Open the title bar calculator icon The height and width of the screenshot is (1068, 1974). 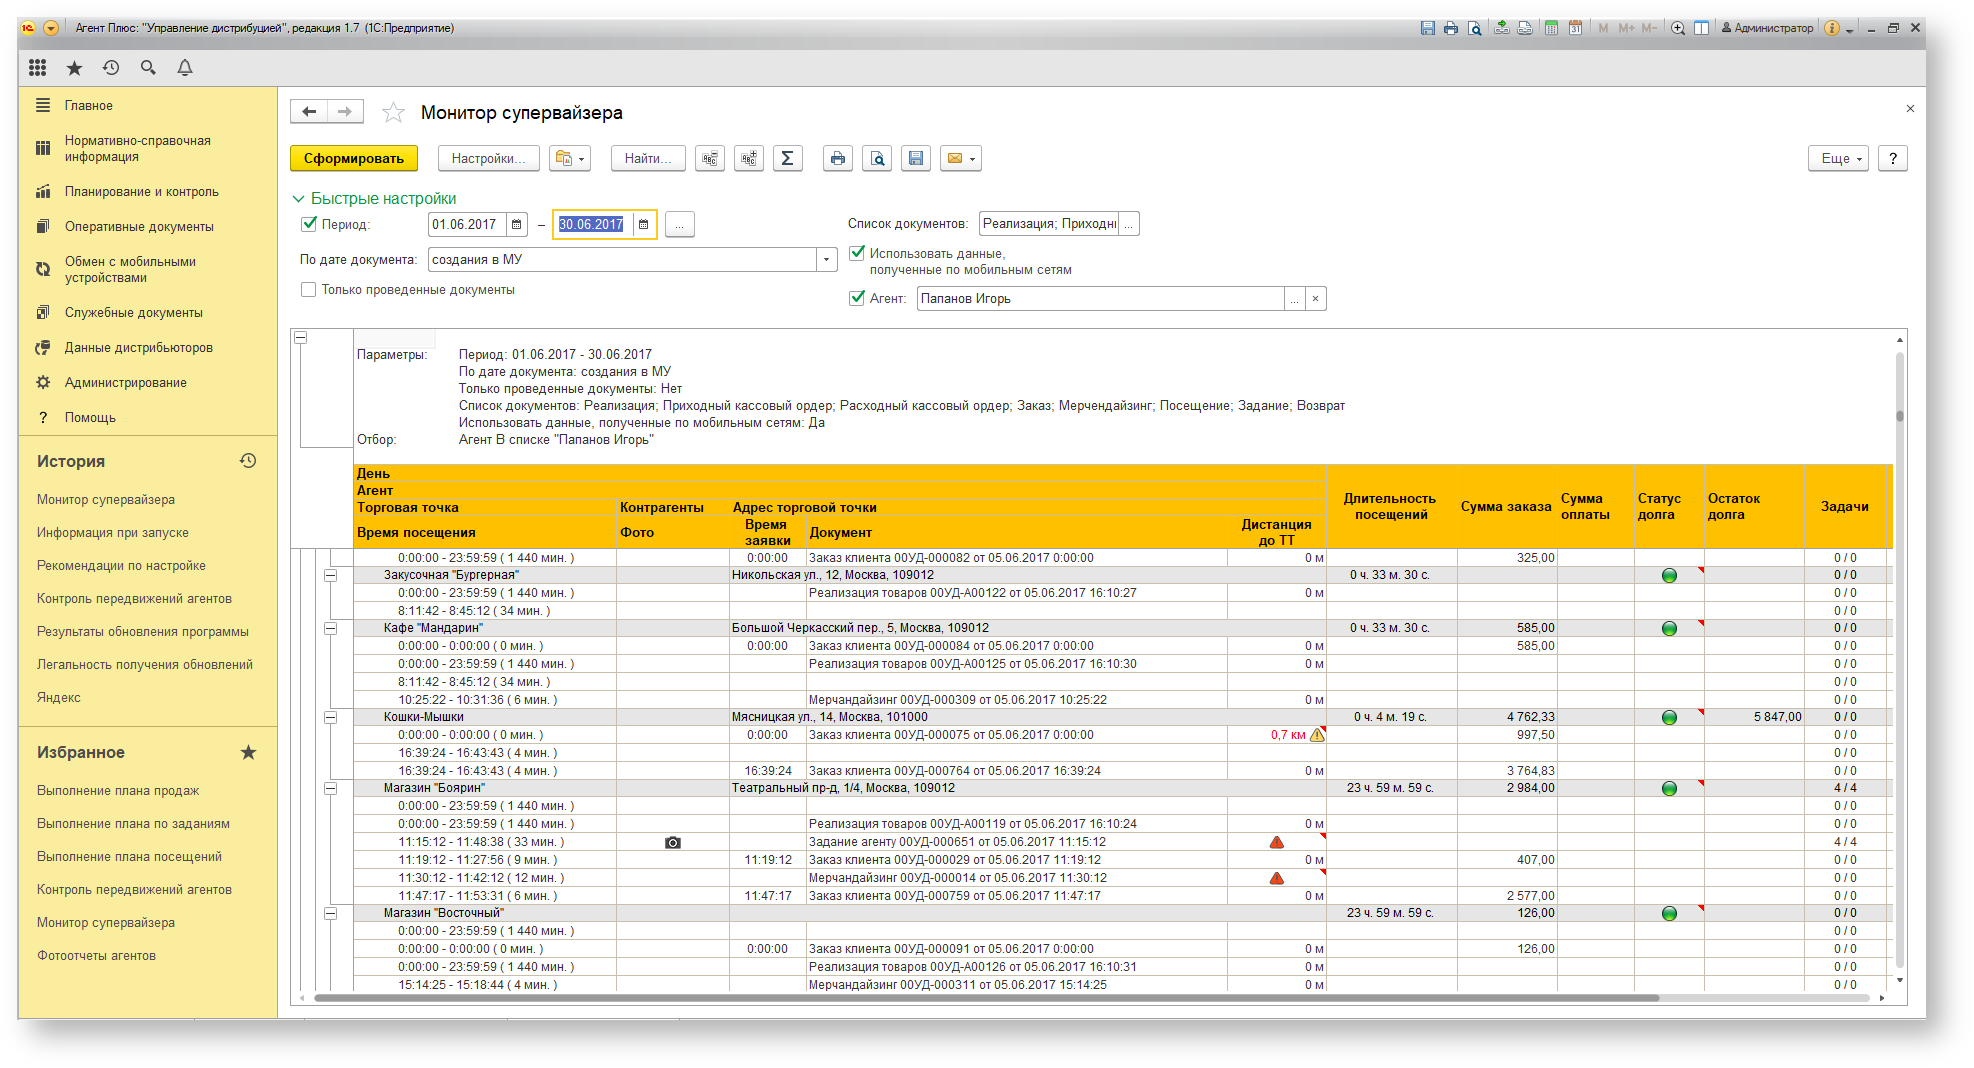[x=1551, y=28]
